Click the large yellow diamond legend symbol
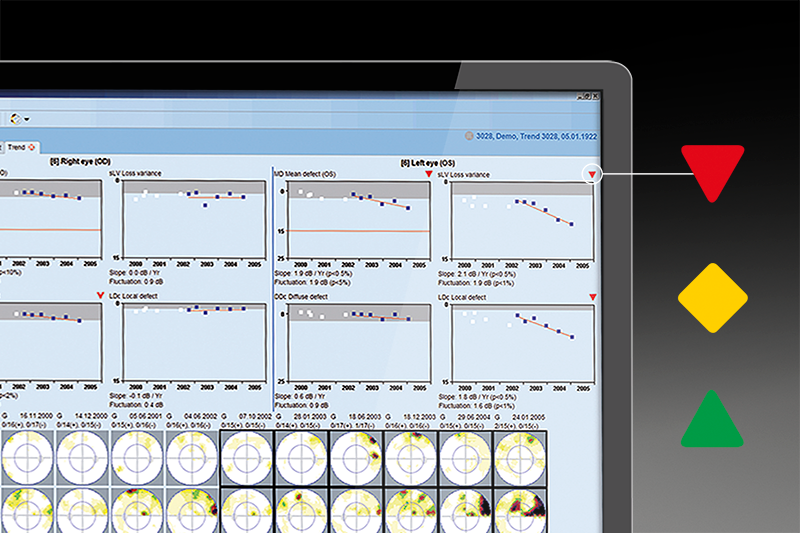This screenshot has height=533, width=800. tap(712, 297)
